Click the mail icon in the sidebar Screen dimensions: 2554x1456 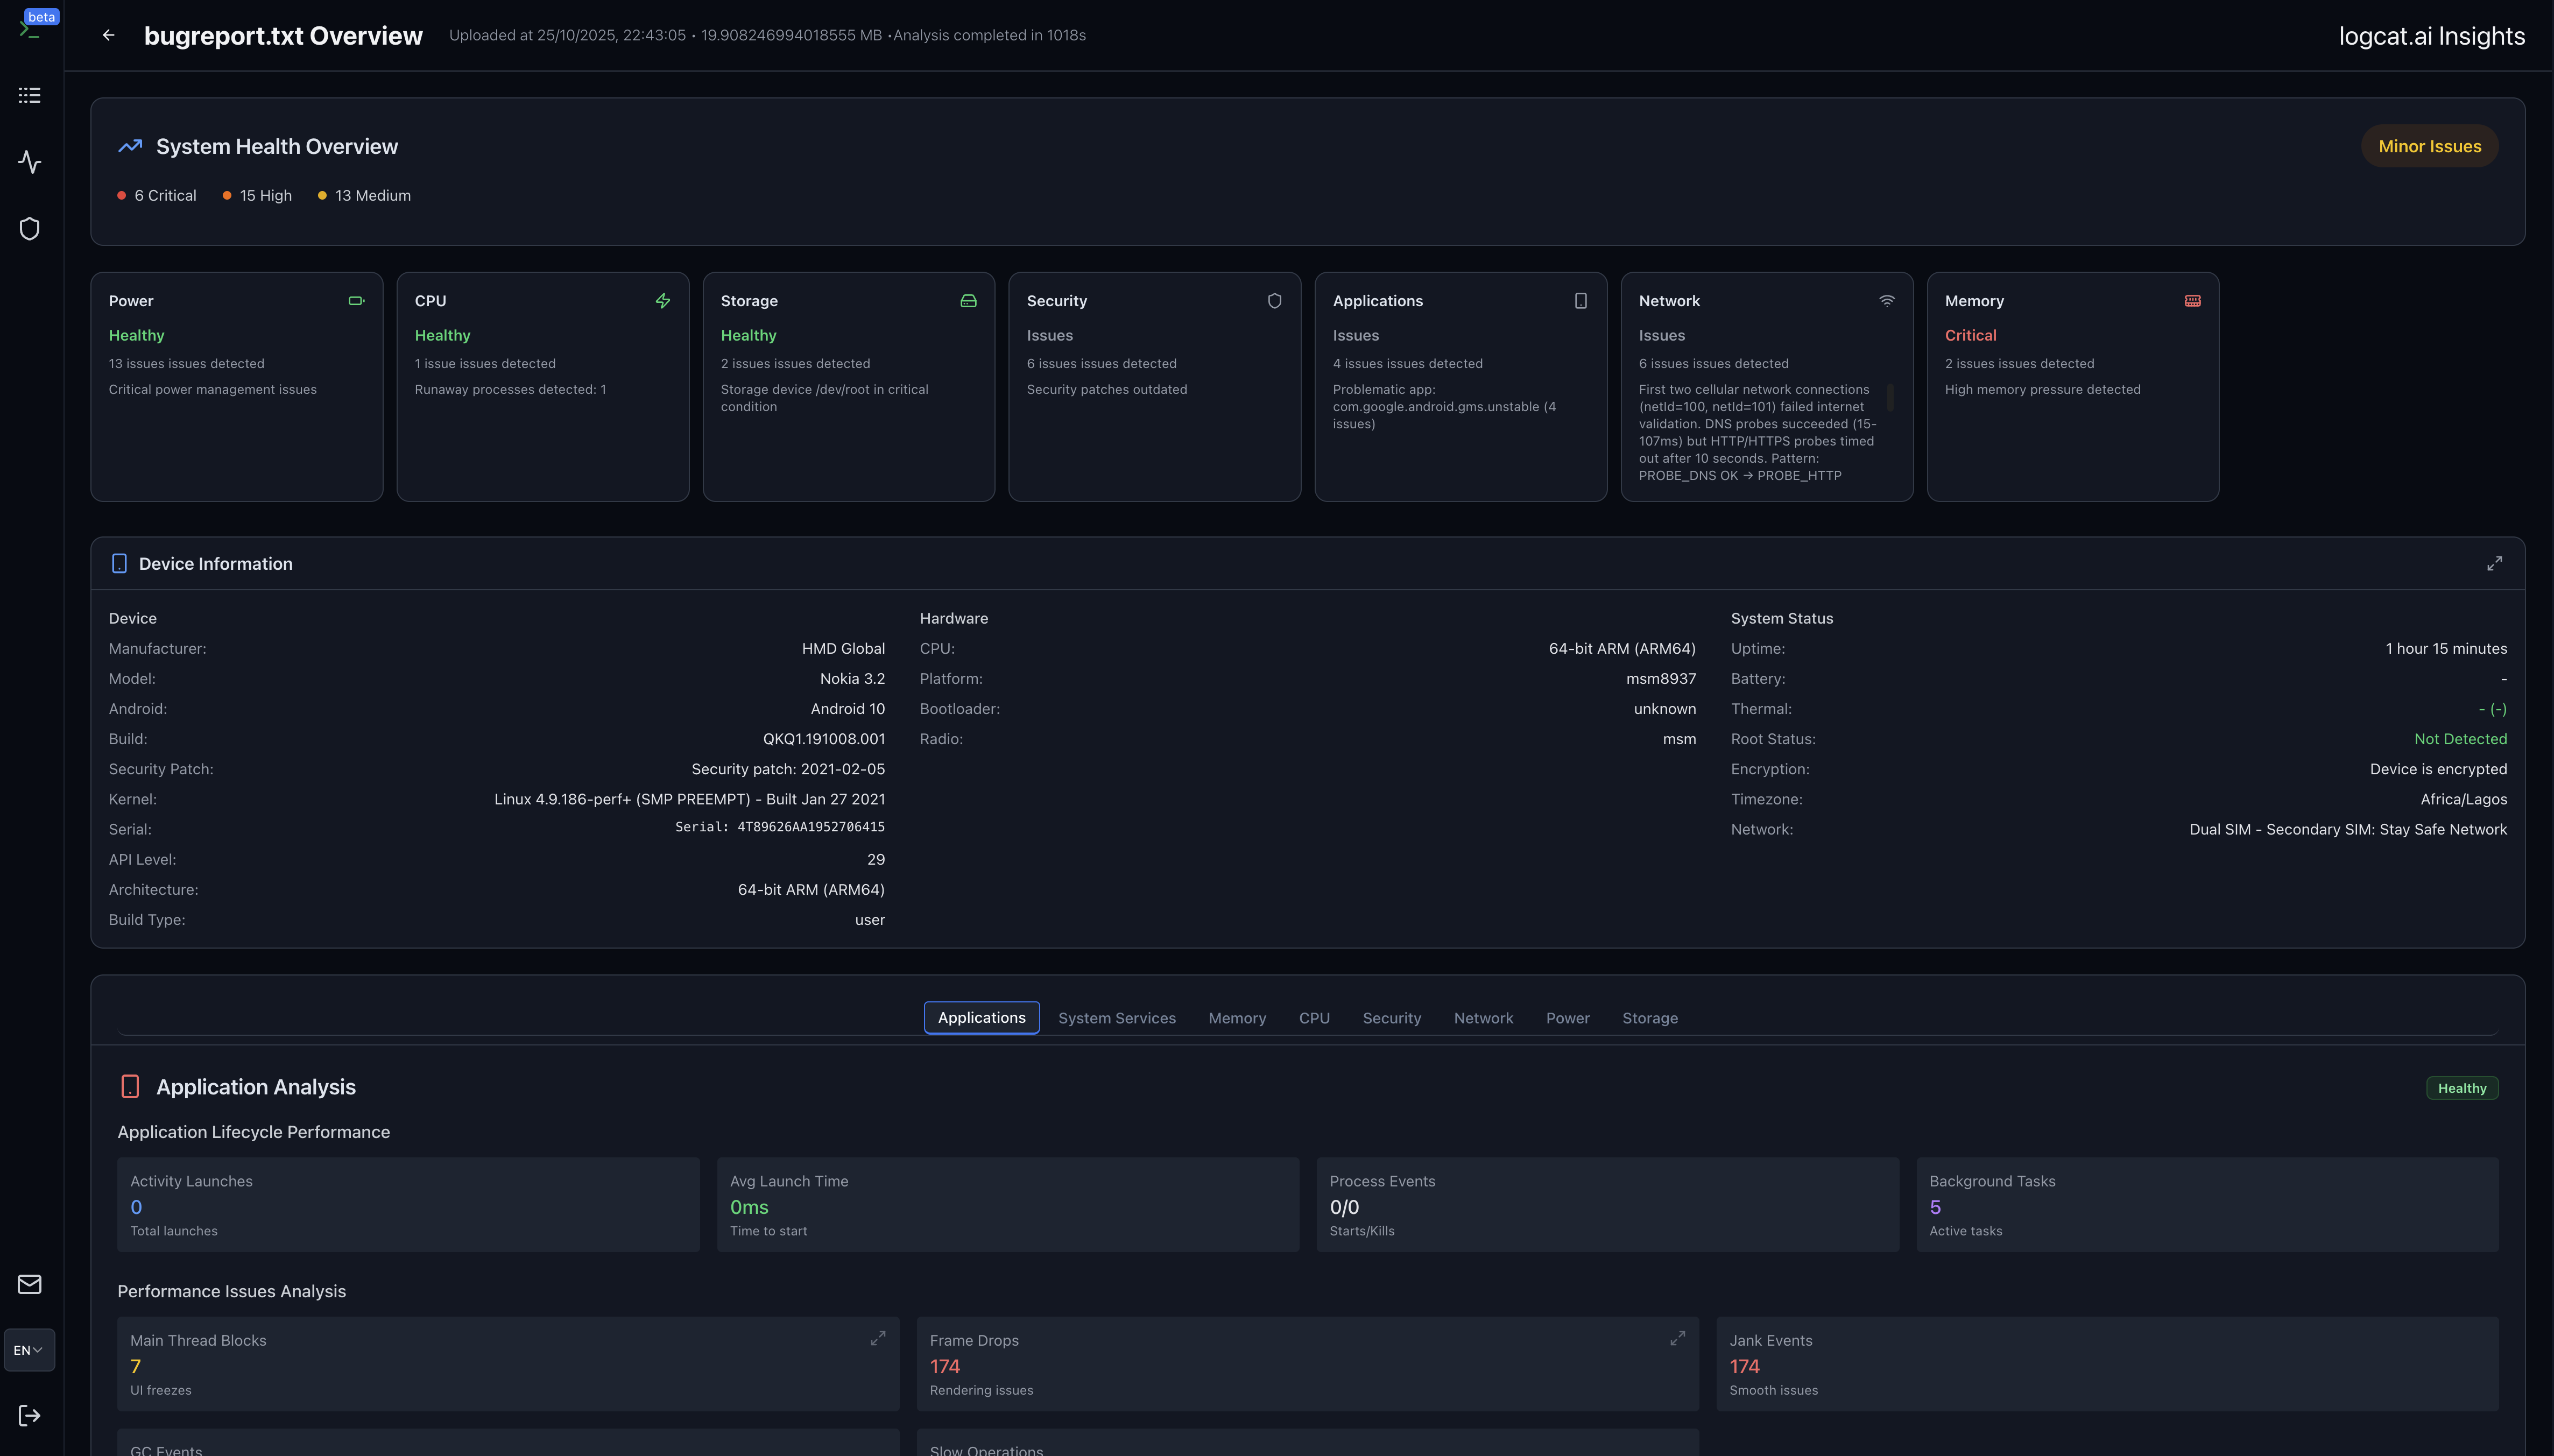[x=29, y=1284]
